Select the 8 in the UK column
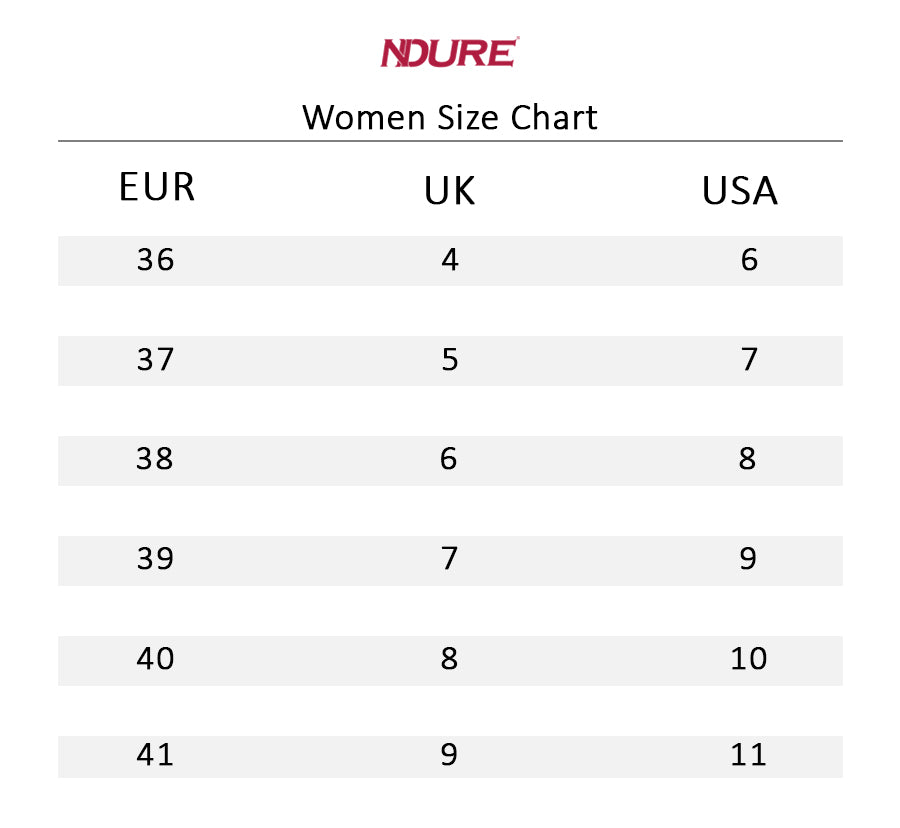 coord(449,659)
